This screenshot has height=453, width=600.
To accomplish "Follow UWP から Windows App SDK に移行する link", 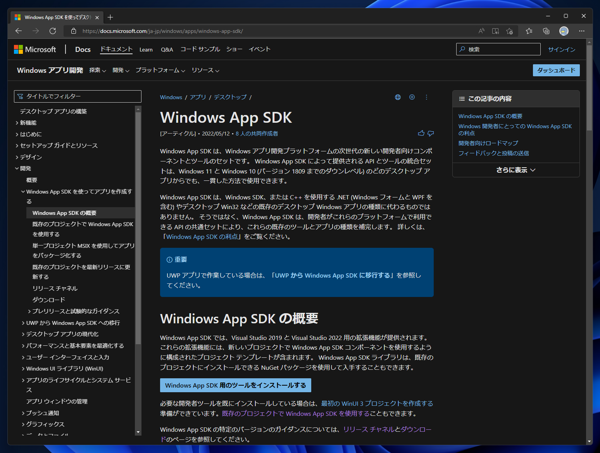I will [333, 275].
